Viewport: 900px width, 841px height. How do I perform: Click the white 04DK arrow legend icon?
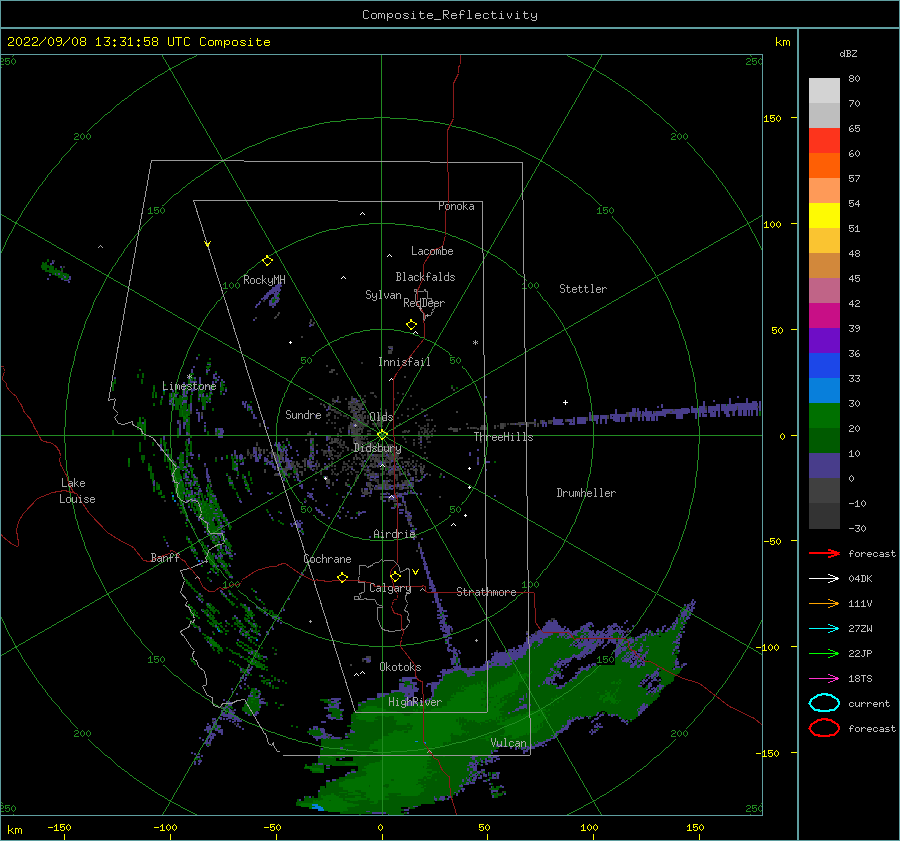(x=824, y=578)
